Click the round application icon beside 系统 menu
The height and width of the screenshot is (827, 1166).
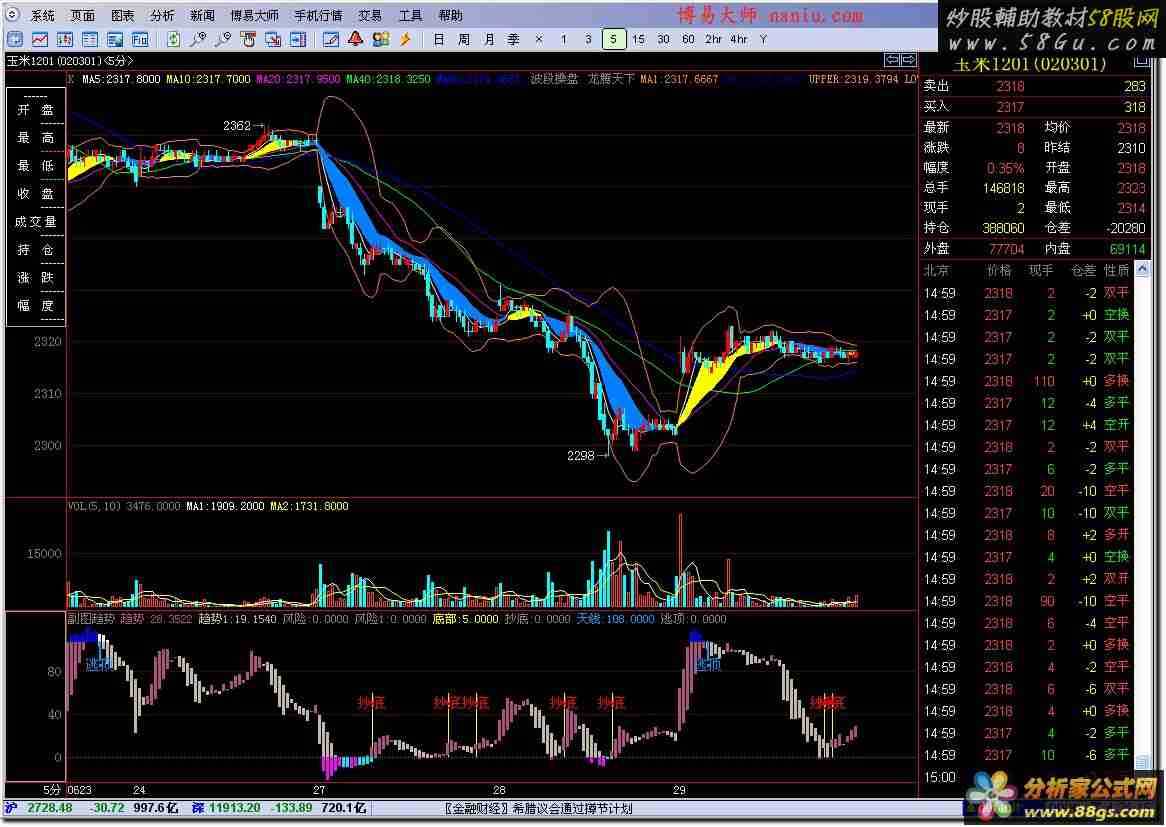[13, 15]
